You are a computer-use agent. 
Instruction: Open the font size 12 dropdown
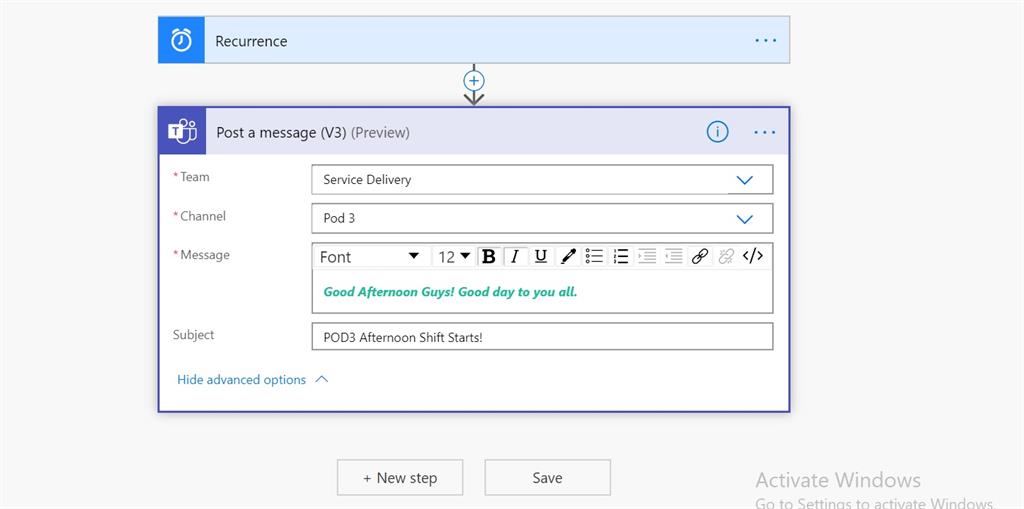(454, 257)
